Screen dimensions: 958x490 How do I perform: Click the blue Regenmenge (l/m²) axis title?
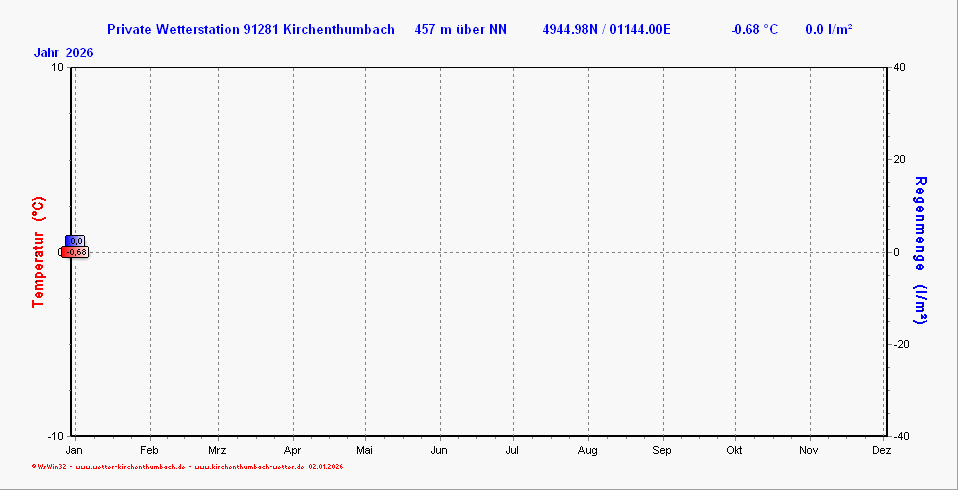pos(920,251)
